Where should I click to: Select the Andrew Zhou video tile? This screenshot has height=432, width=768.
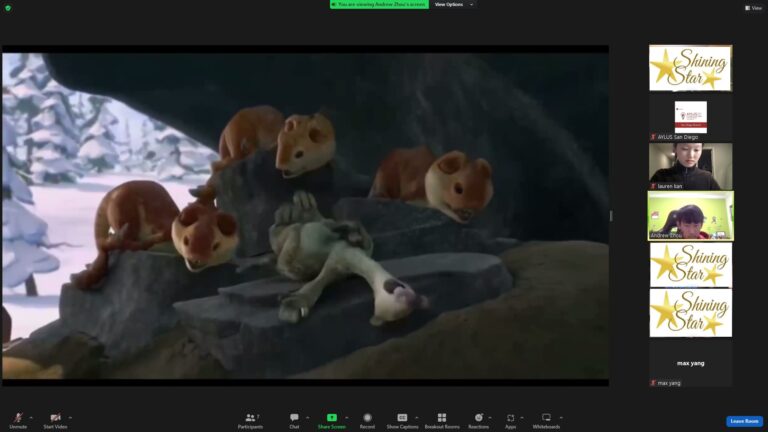point(691,216)
